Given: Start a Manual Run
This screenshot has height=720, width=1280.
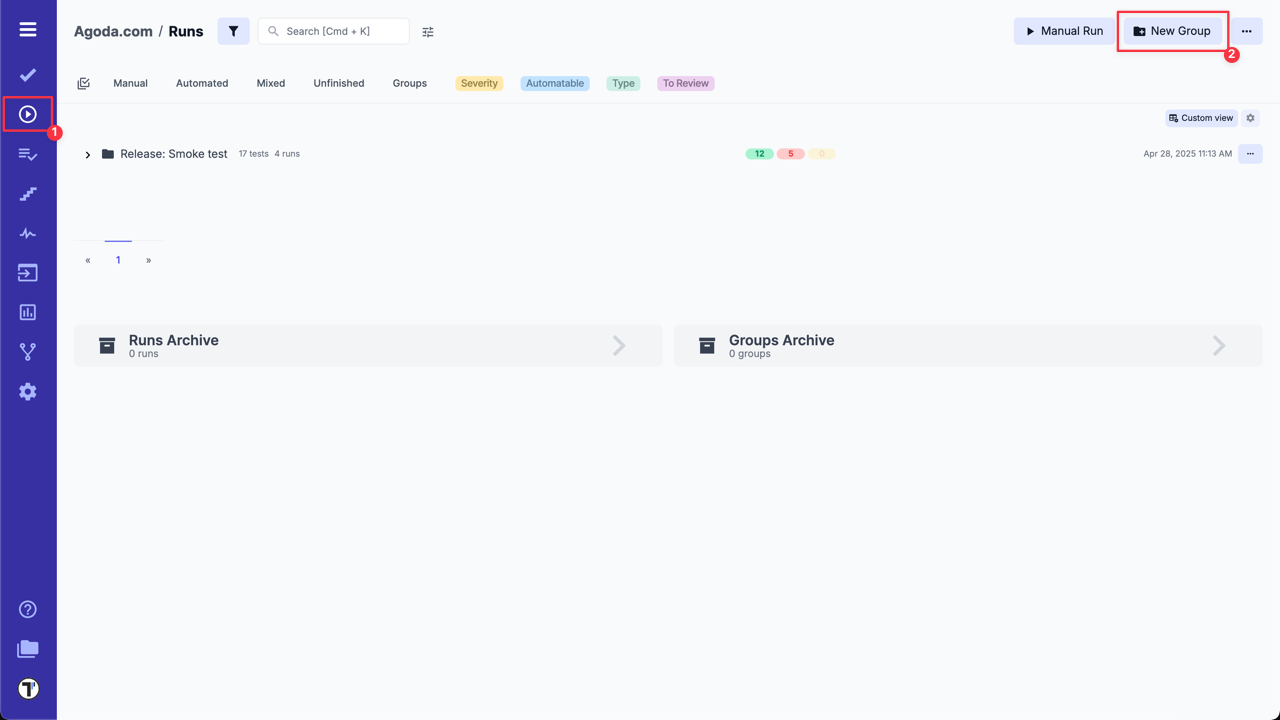Looking at the screenshot, I should (1063, 31).
